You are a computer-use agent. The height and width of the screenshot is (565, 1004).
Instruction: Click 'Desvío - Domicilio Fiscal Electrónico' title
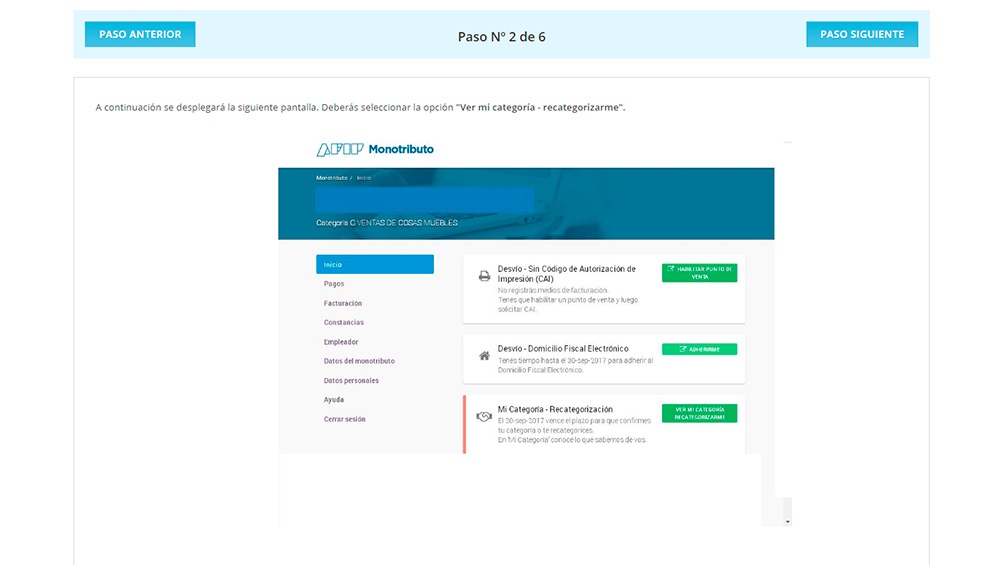[x=563, y=348]
